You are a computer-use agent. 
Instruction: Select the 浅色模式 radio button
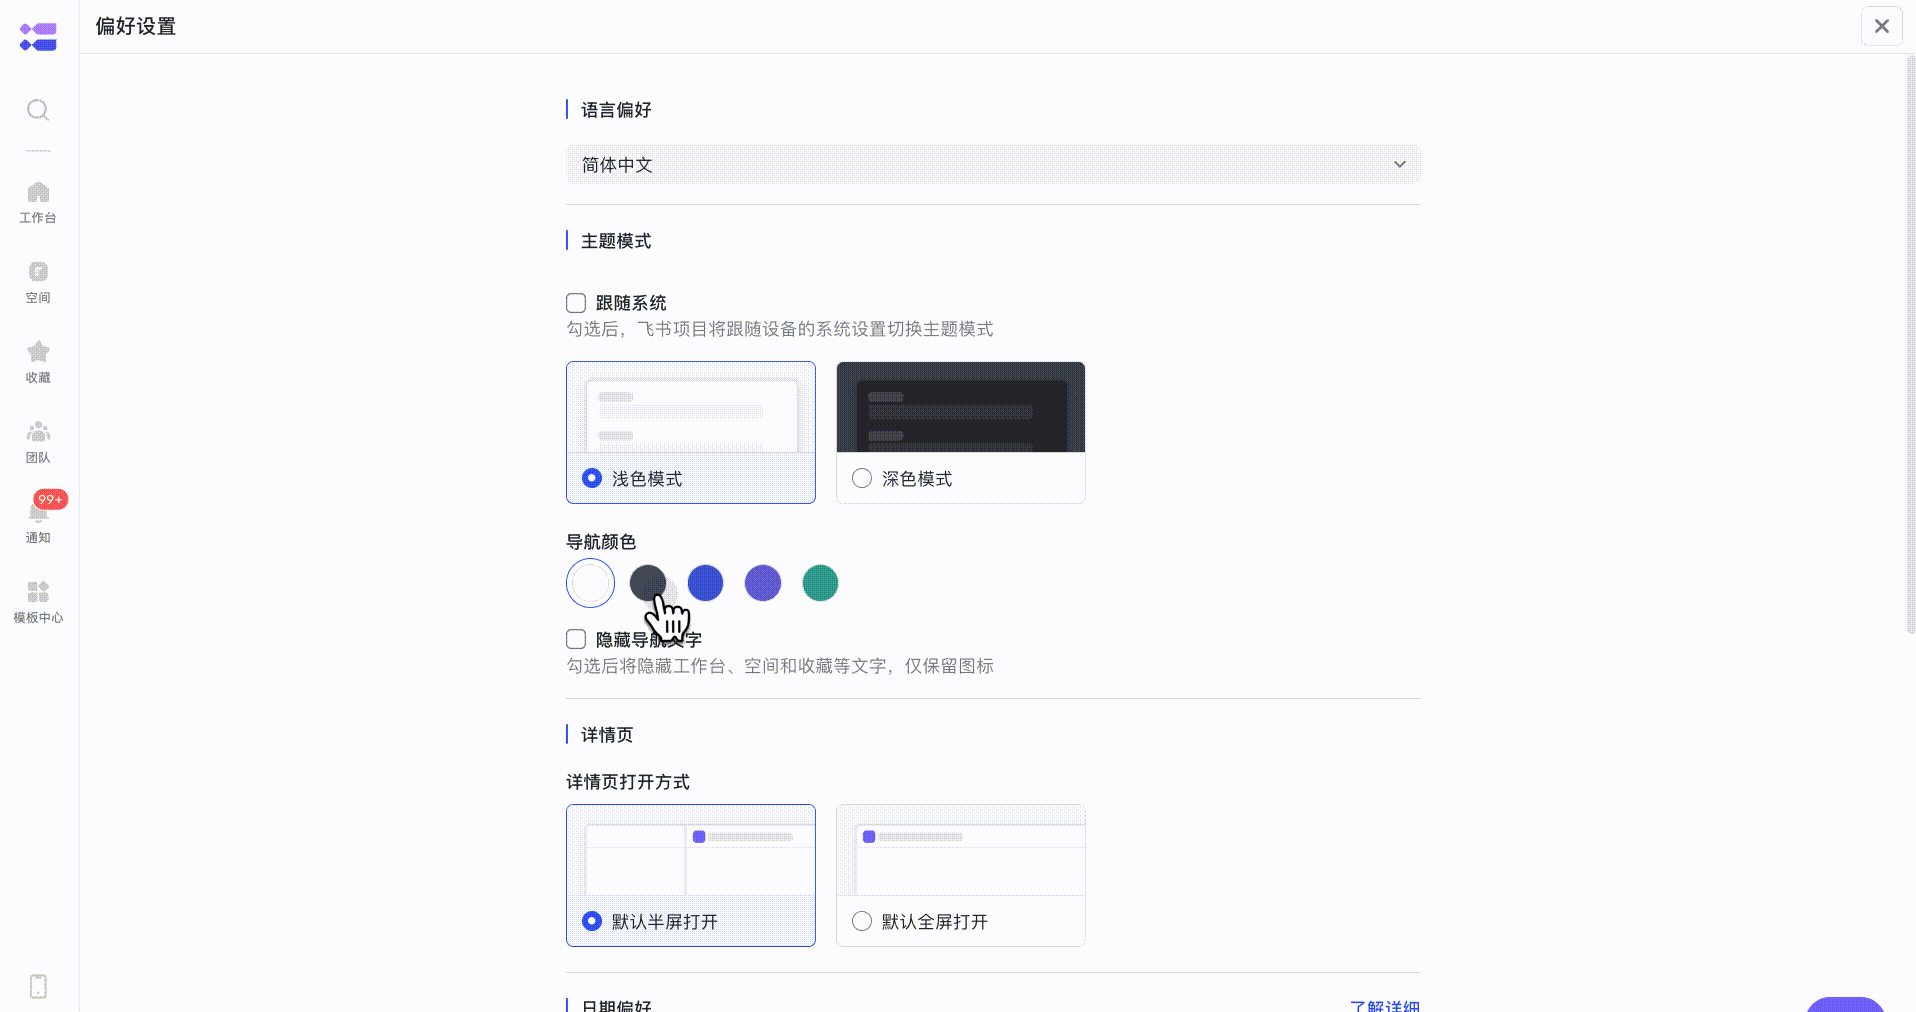(592, 478)
